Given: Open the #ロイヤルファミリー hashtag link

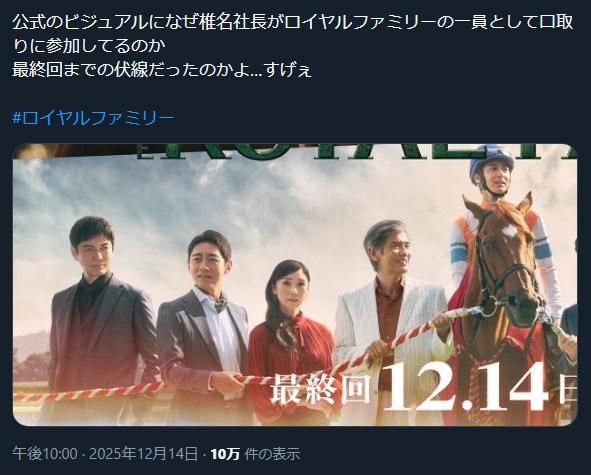Looking at the screenshot, I should click(x=93, y=118).
